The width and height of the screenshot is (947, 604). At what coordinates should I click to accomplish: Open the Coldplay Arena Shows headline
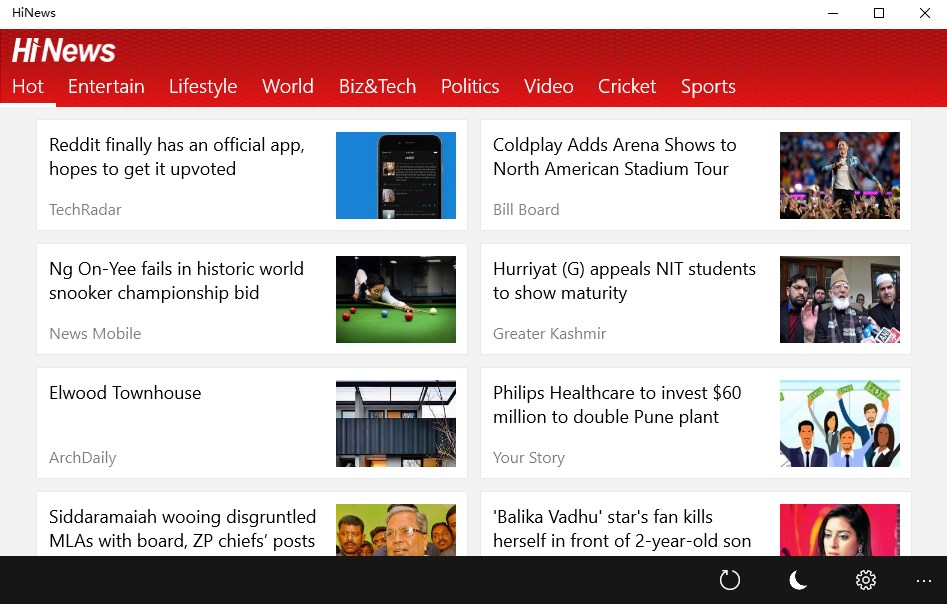point(615,157)
